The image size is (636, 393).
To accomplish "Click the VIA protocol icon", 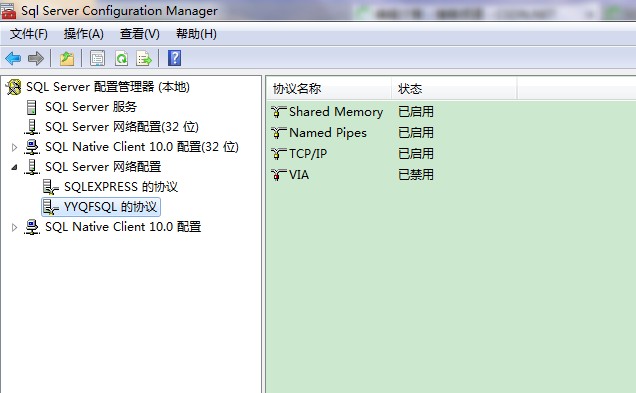I will [279, 174].
